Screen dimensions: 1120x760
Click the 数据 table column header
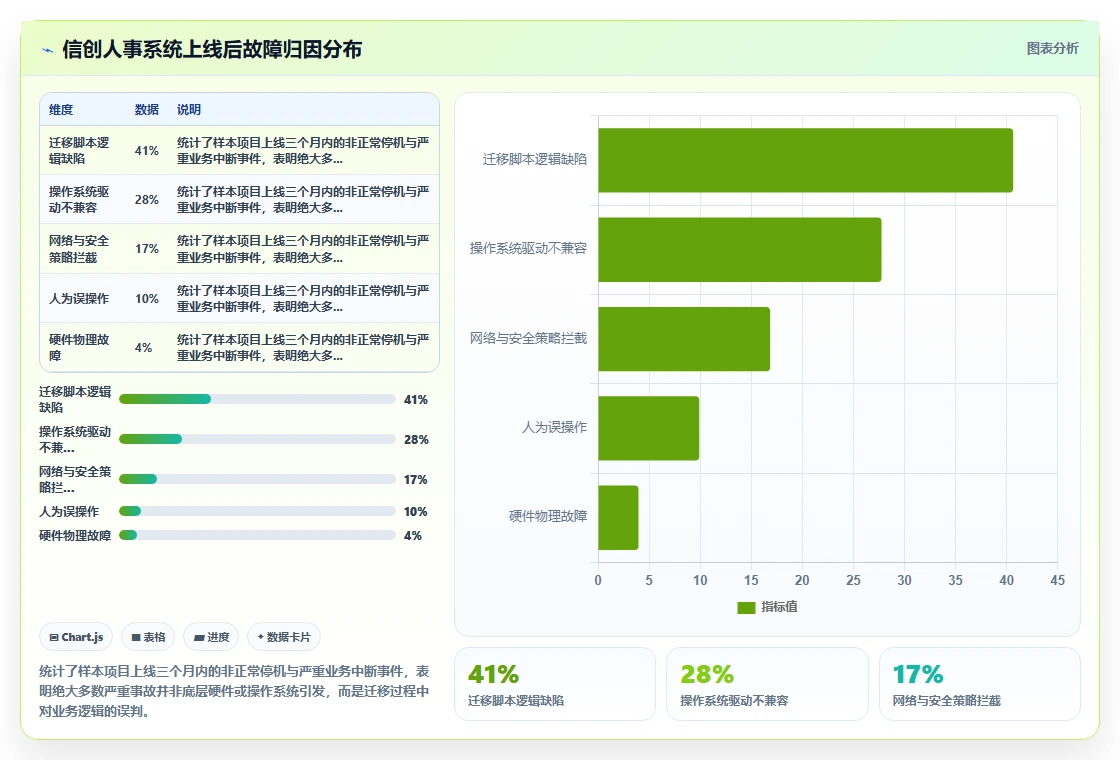tap(146, 110)
